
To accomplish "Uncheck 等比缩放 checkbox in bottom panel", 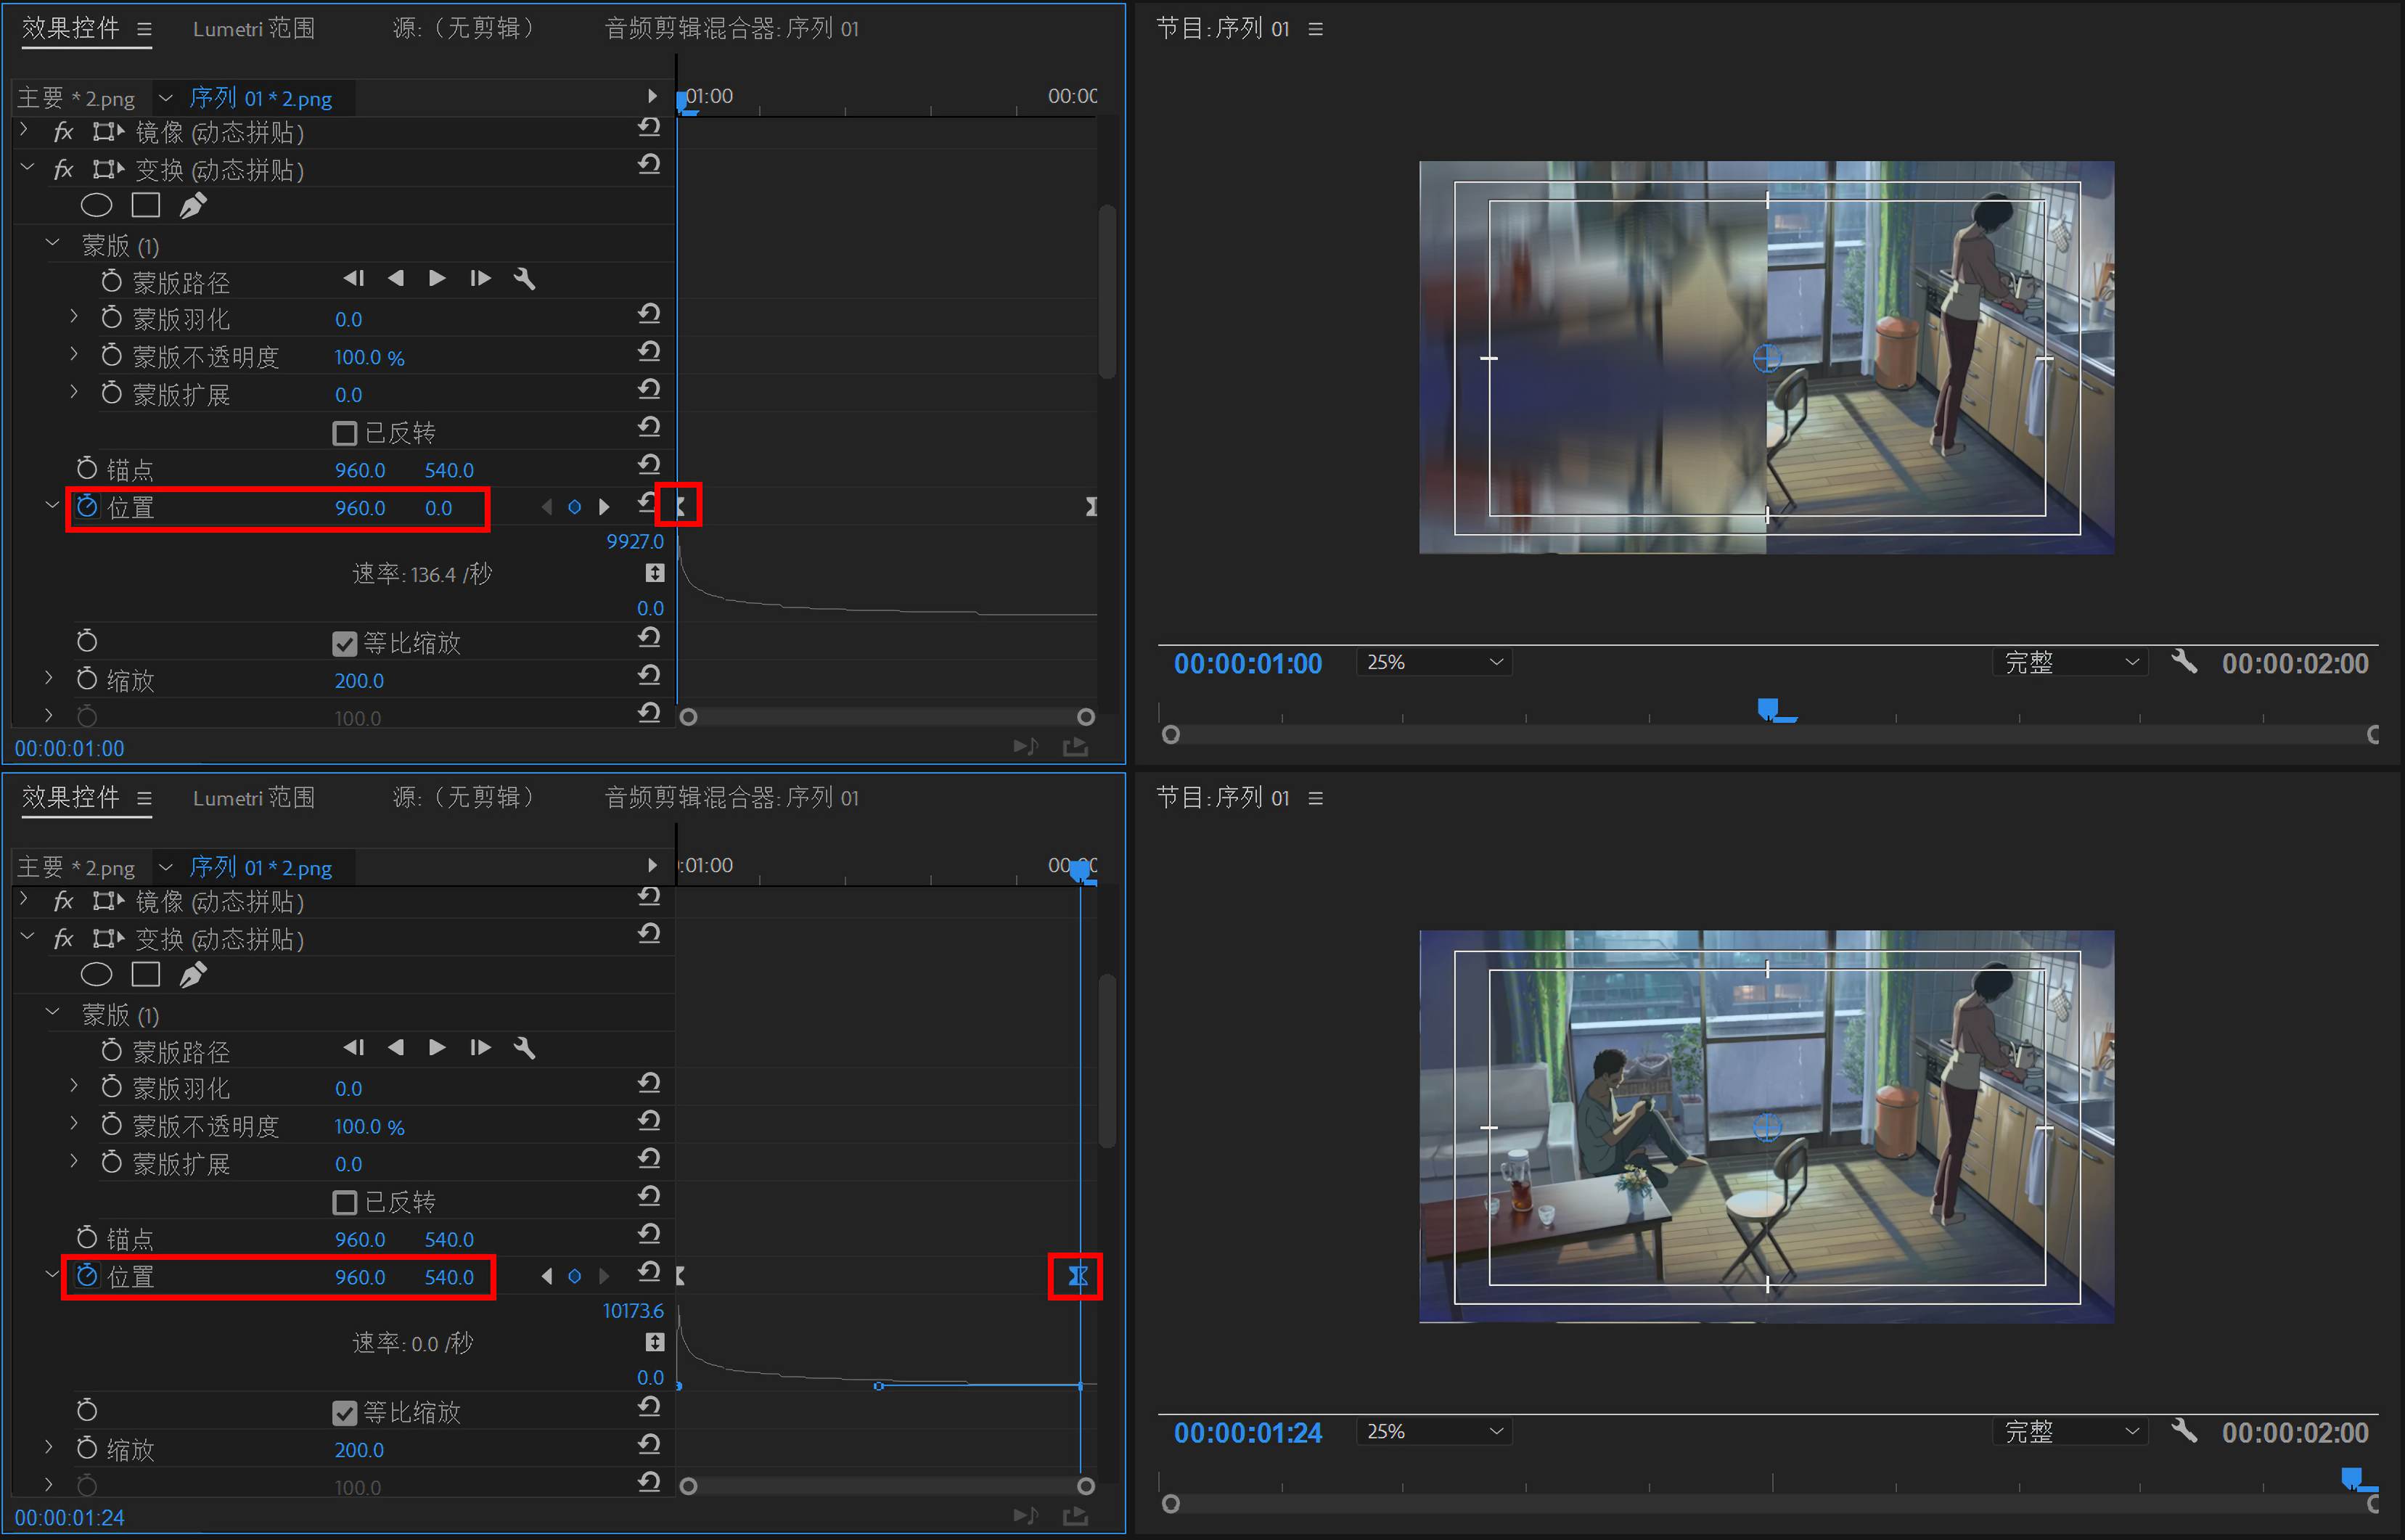I will point(344,1412).
